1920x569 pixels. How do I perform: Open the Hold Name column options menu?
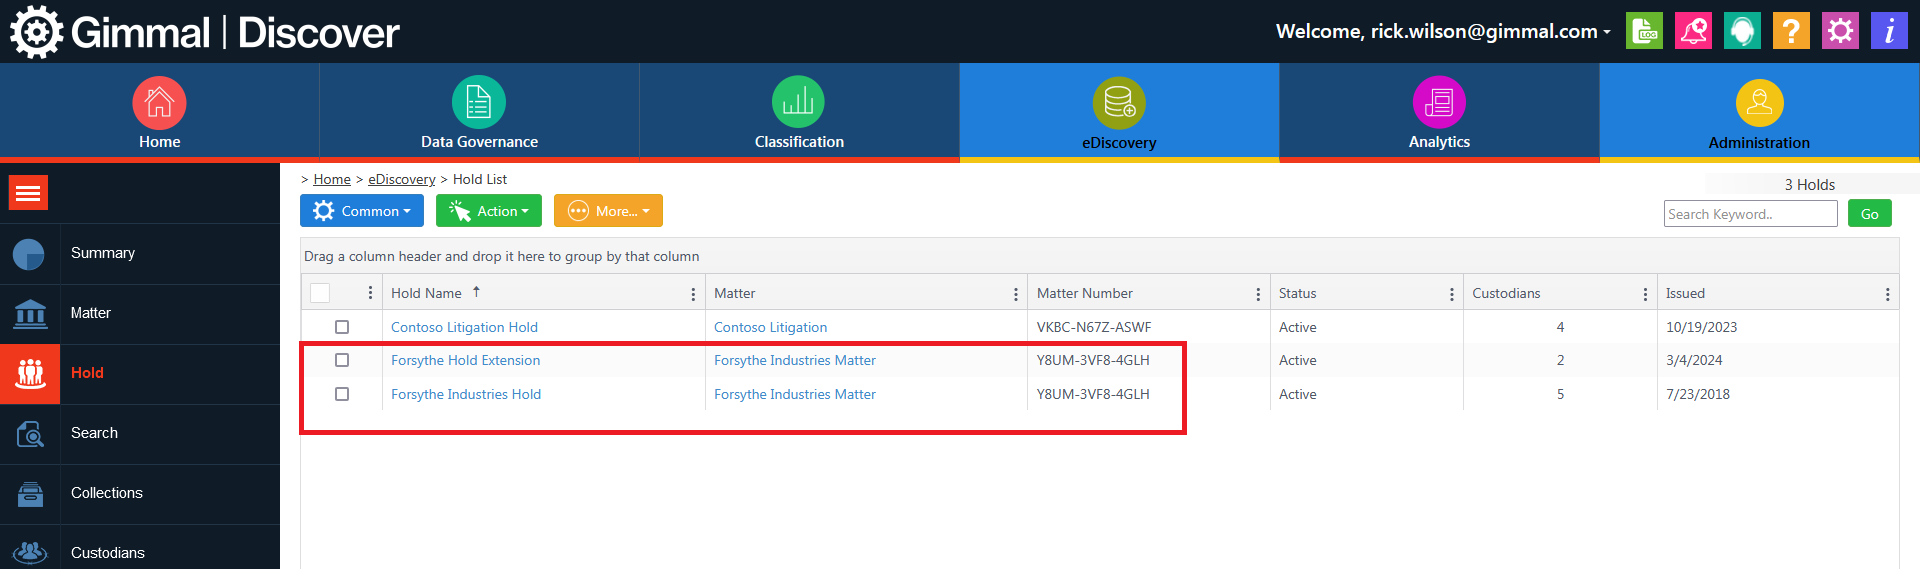pyautogui.click(x=693, y=294)
